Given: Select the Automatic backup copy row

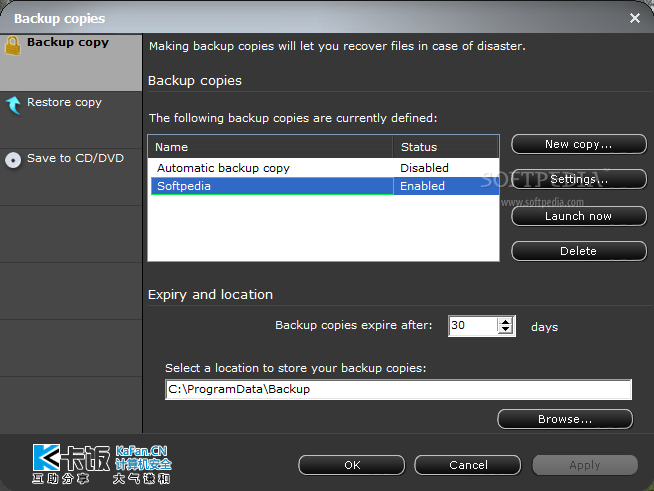Looking at the screenshot, I should coord(323,168).
